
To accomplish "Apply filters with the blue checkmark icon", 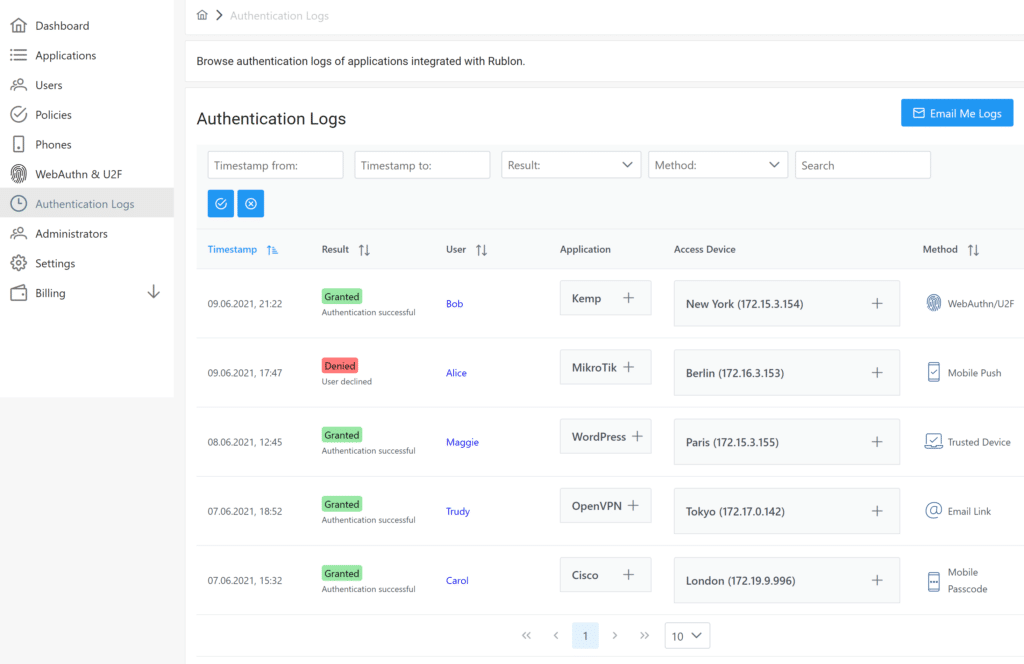I will (220, 203).
